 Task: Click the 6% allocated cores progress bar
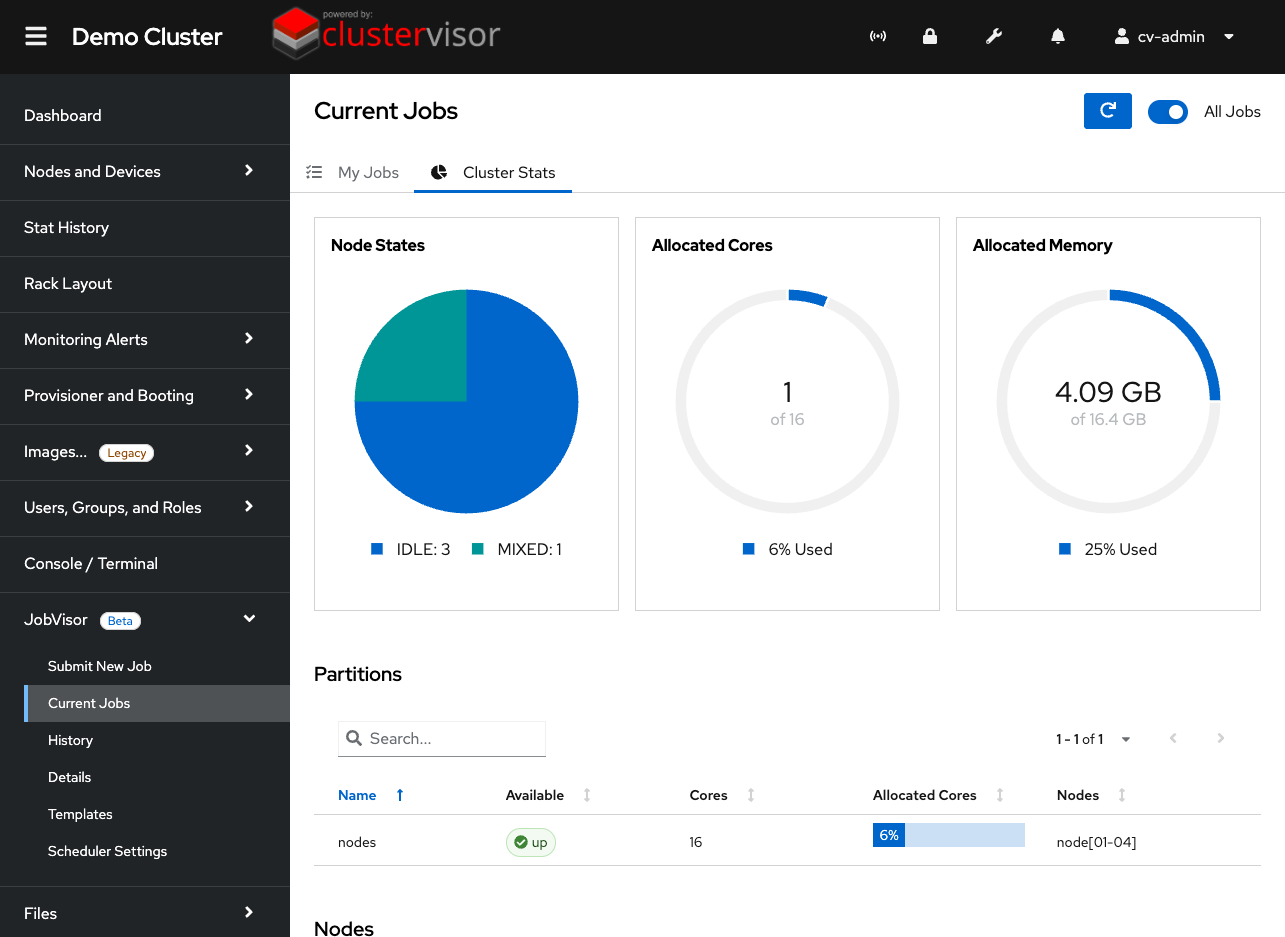point(949,835)
